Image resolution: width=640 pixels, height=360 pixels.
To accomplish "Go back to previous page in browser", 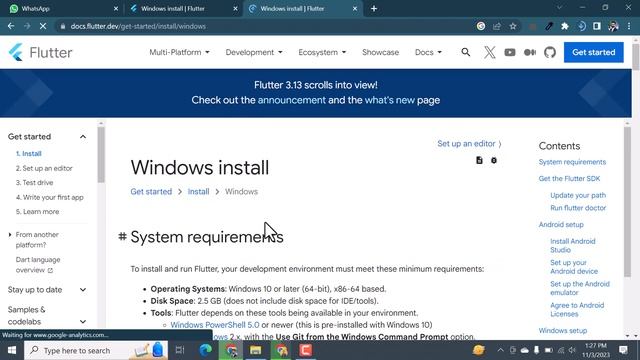I will click(x=11, y=26).
